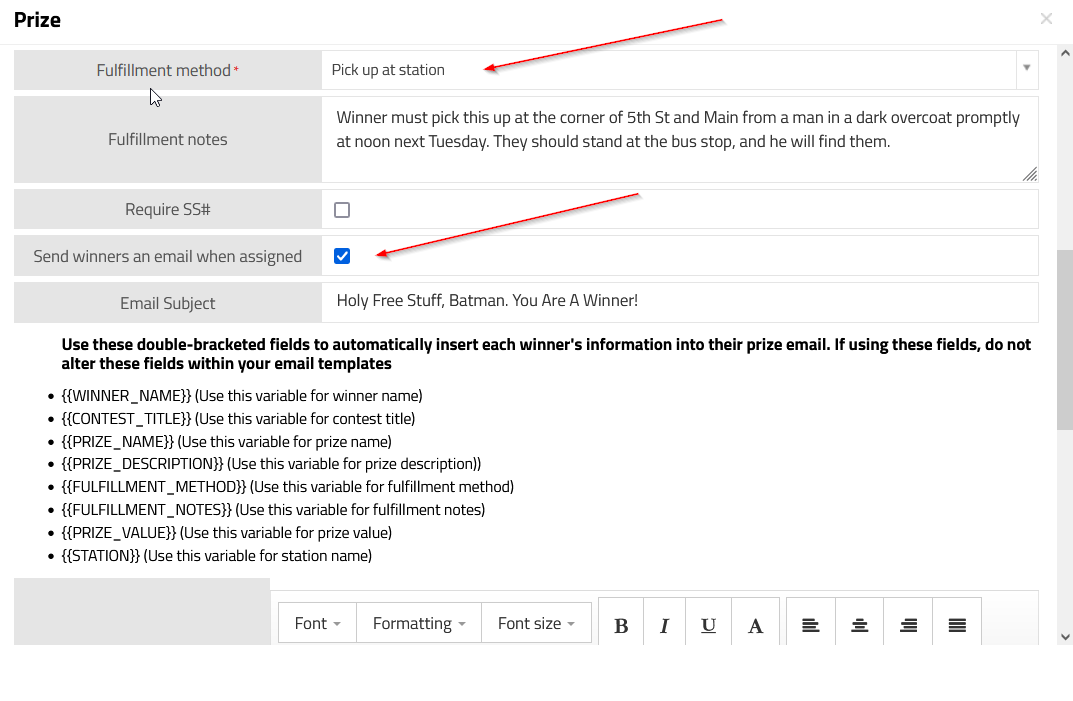Click the {{PRIZE_VALUE}} variable text
The height and width of the screenshot is (701, 1073).
(119, 533)
